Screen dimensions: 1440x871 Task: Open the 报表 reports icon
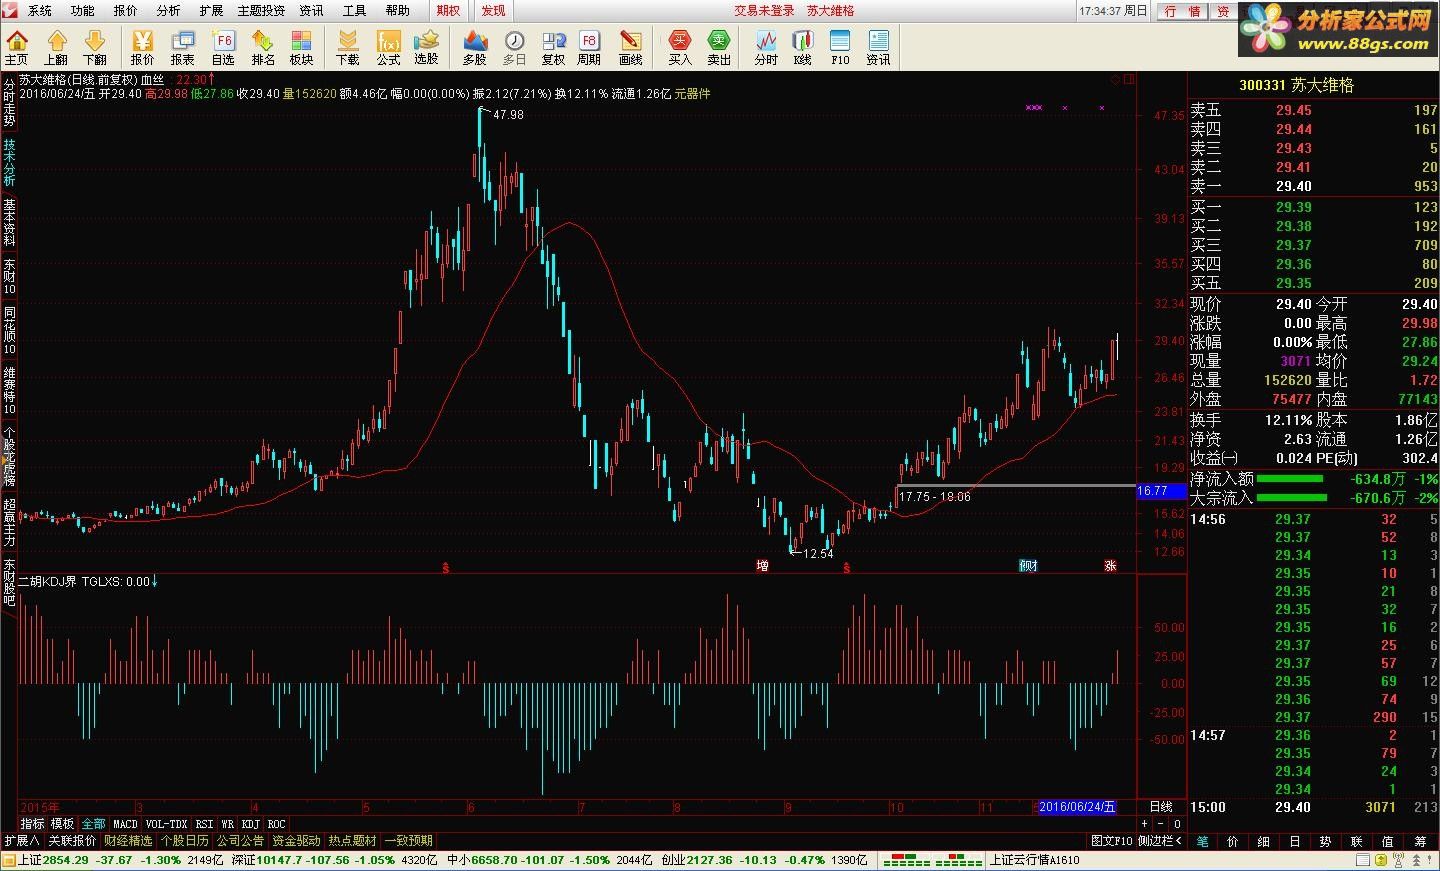point(182,47)
